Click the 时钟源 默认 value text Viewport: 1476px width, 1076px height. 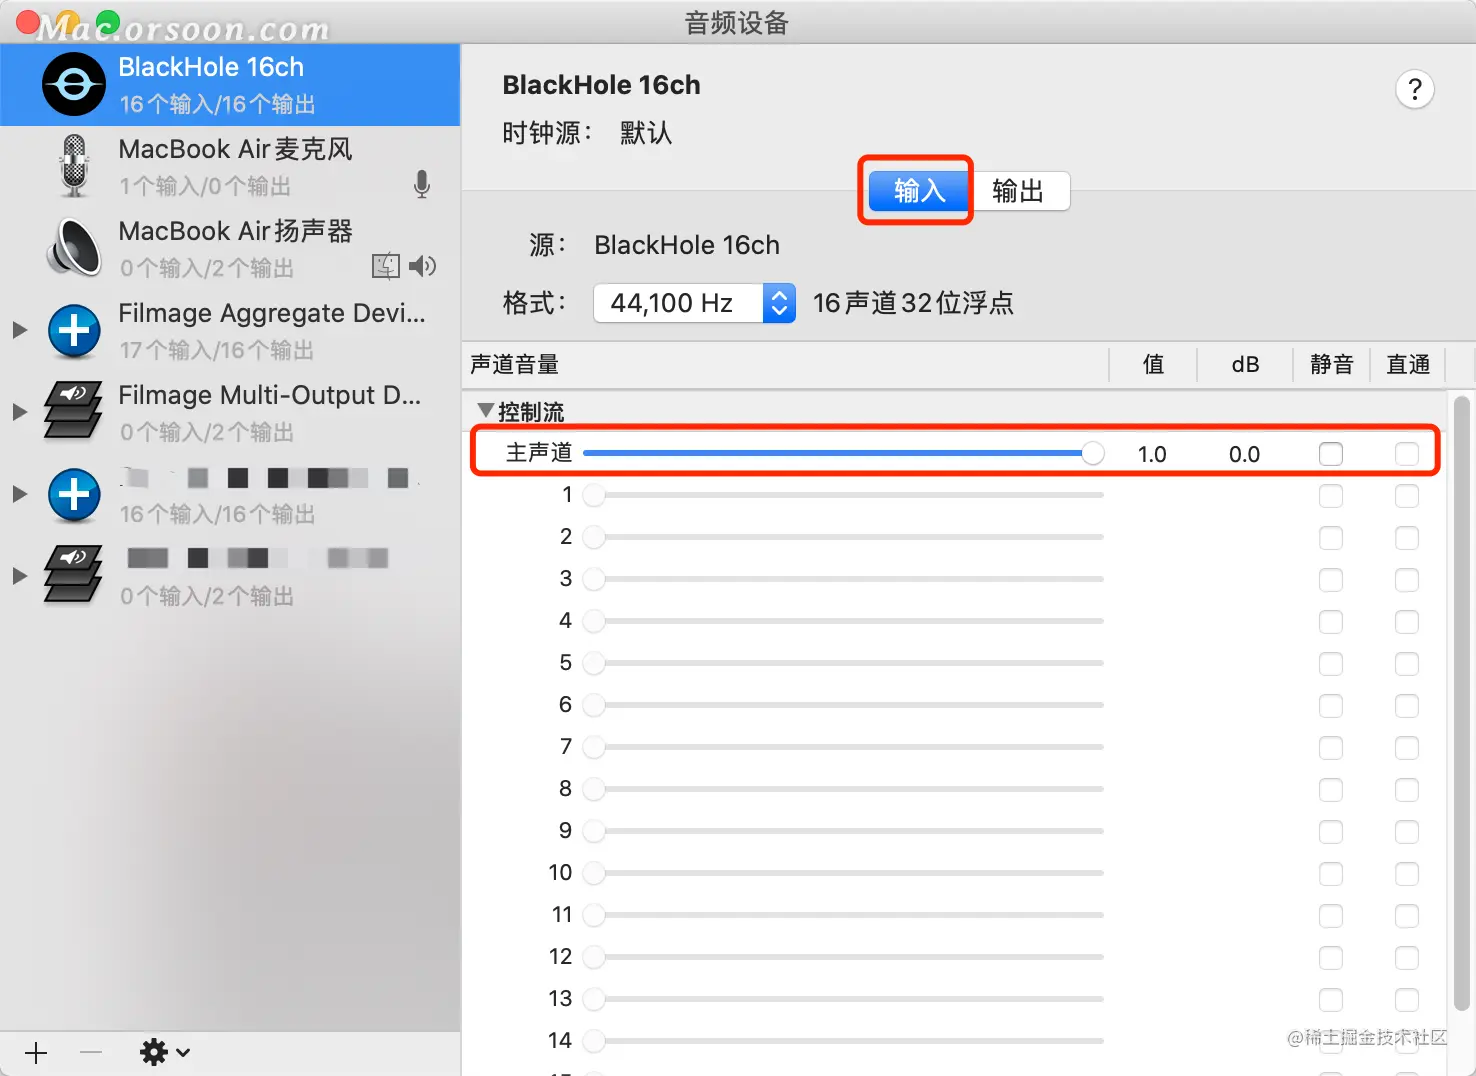(x=646, y=133)
